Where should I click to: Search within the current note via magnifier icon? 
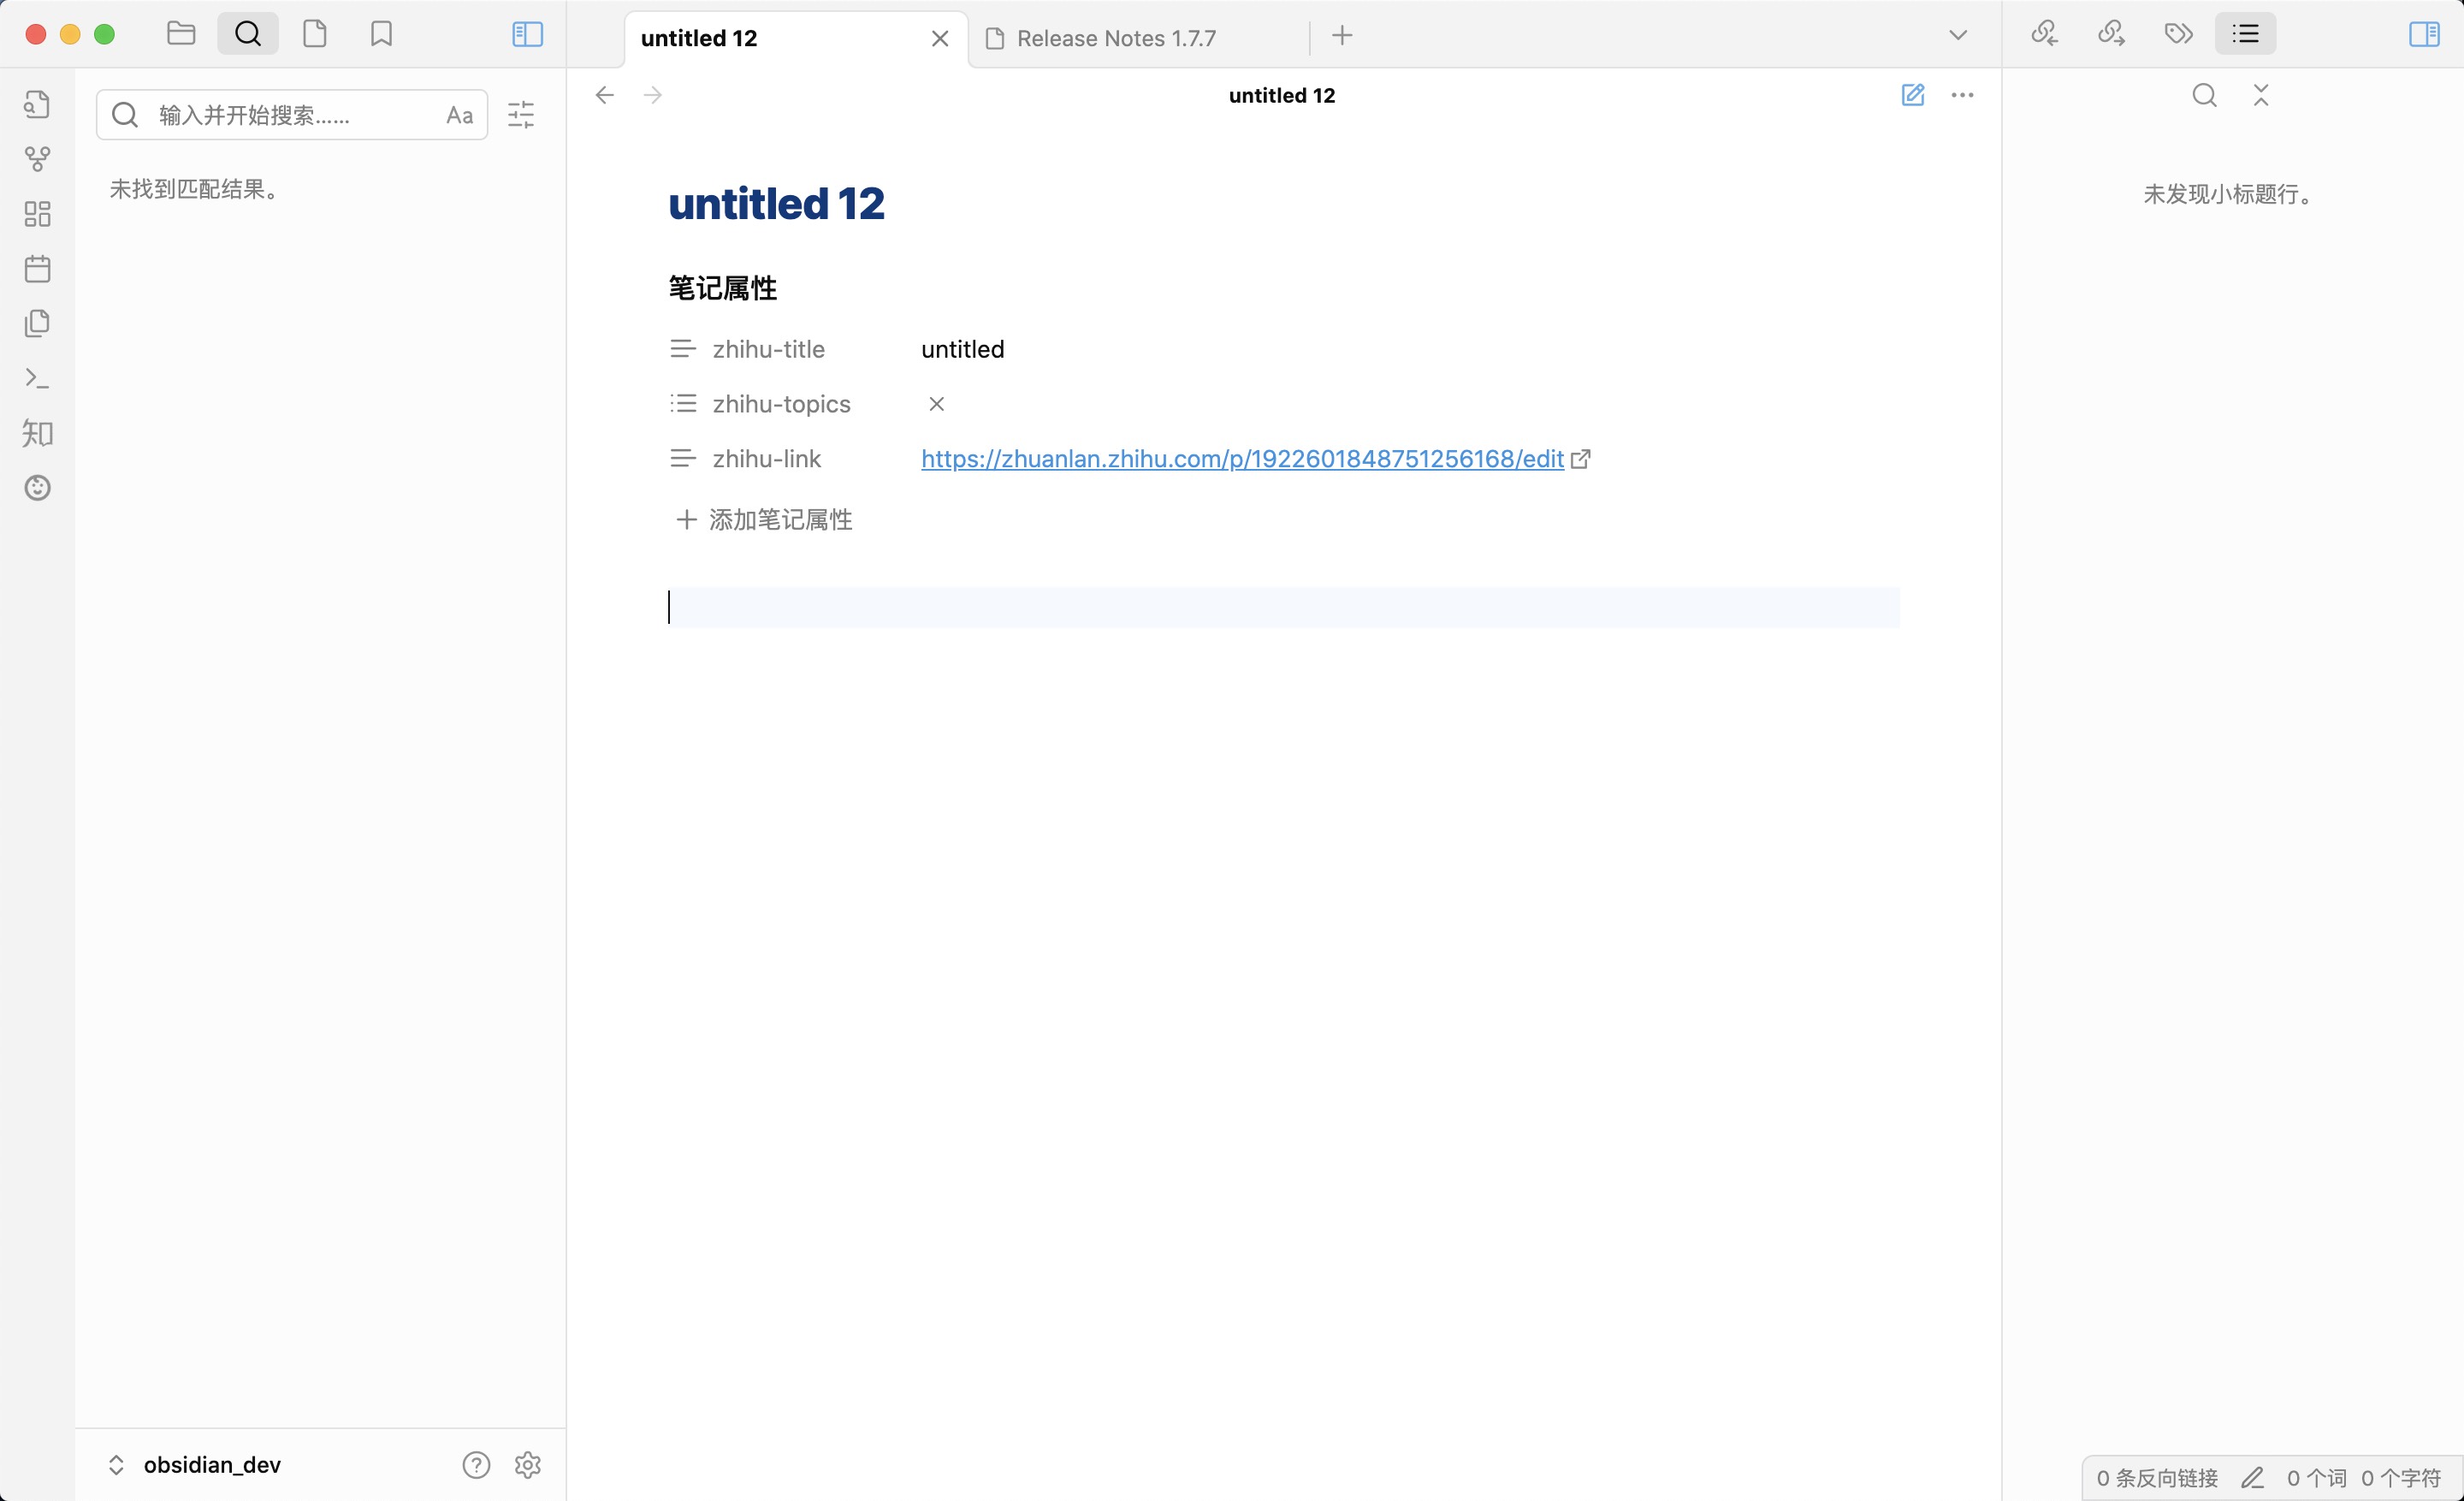click(x=2204, y=95)
